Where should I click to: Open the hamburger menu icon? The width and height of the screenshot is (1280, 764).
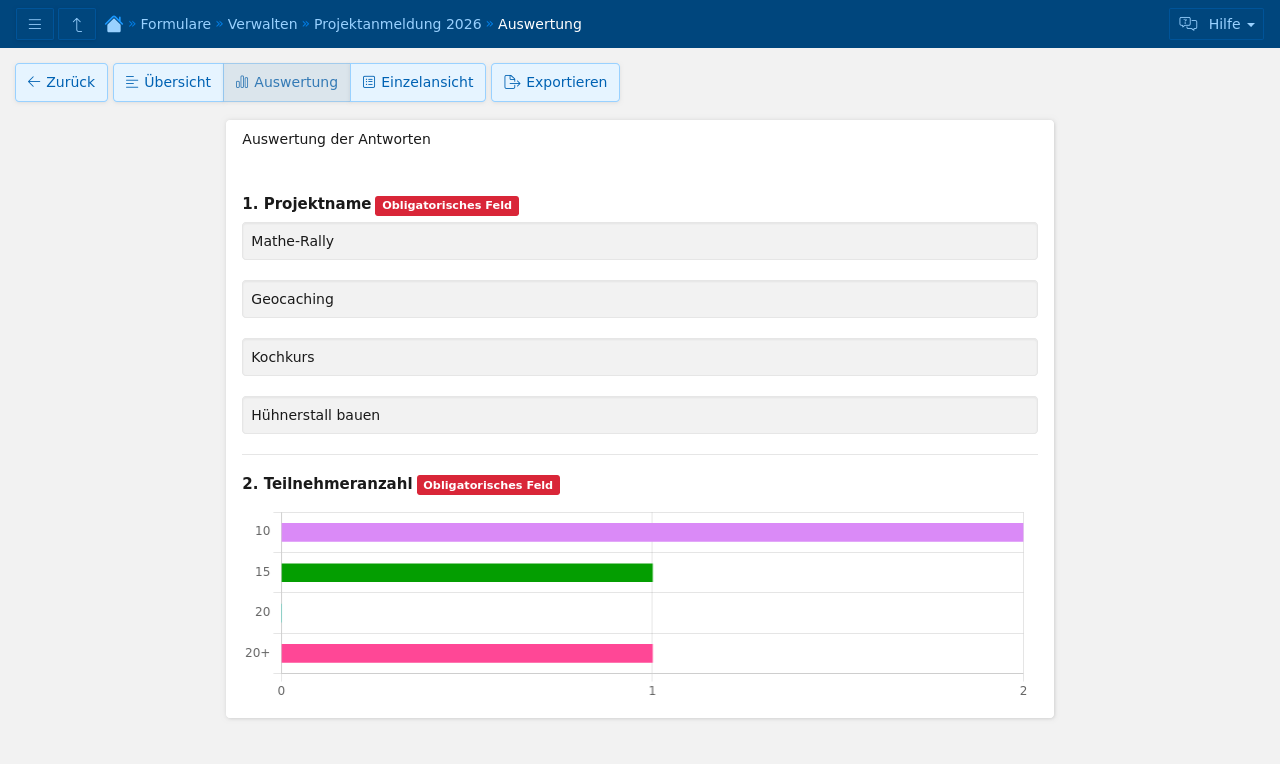click(35, 24)
